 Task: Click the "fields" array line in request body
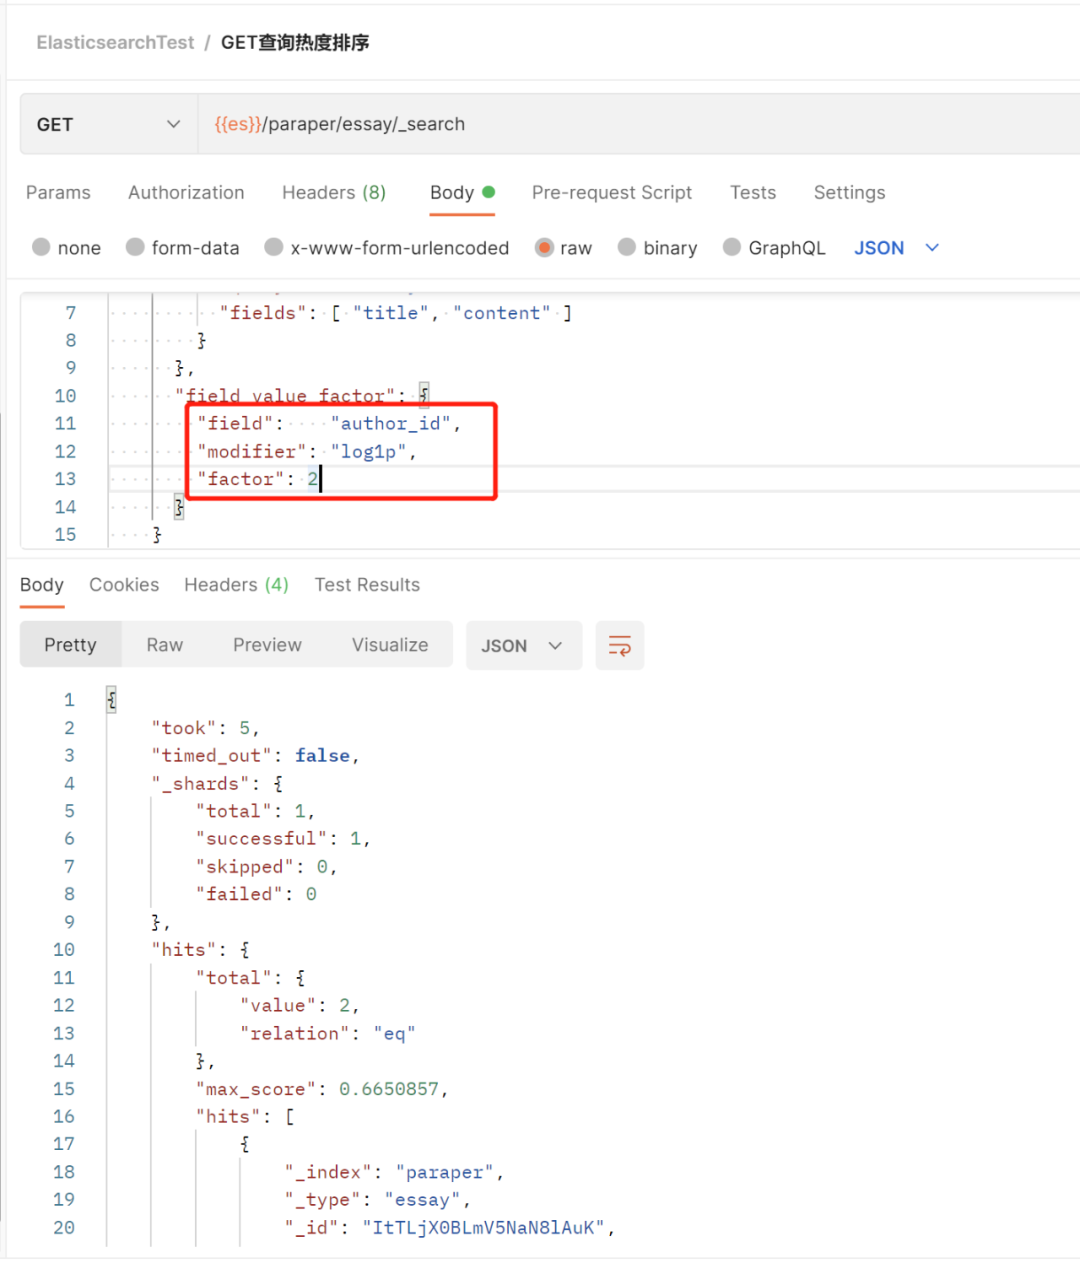396,313
